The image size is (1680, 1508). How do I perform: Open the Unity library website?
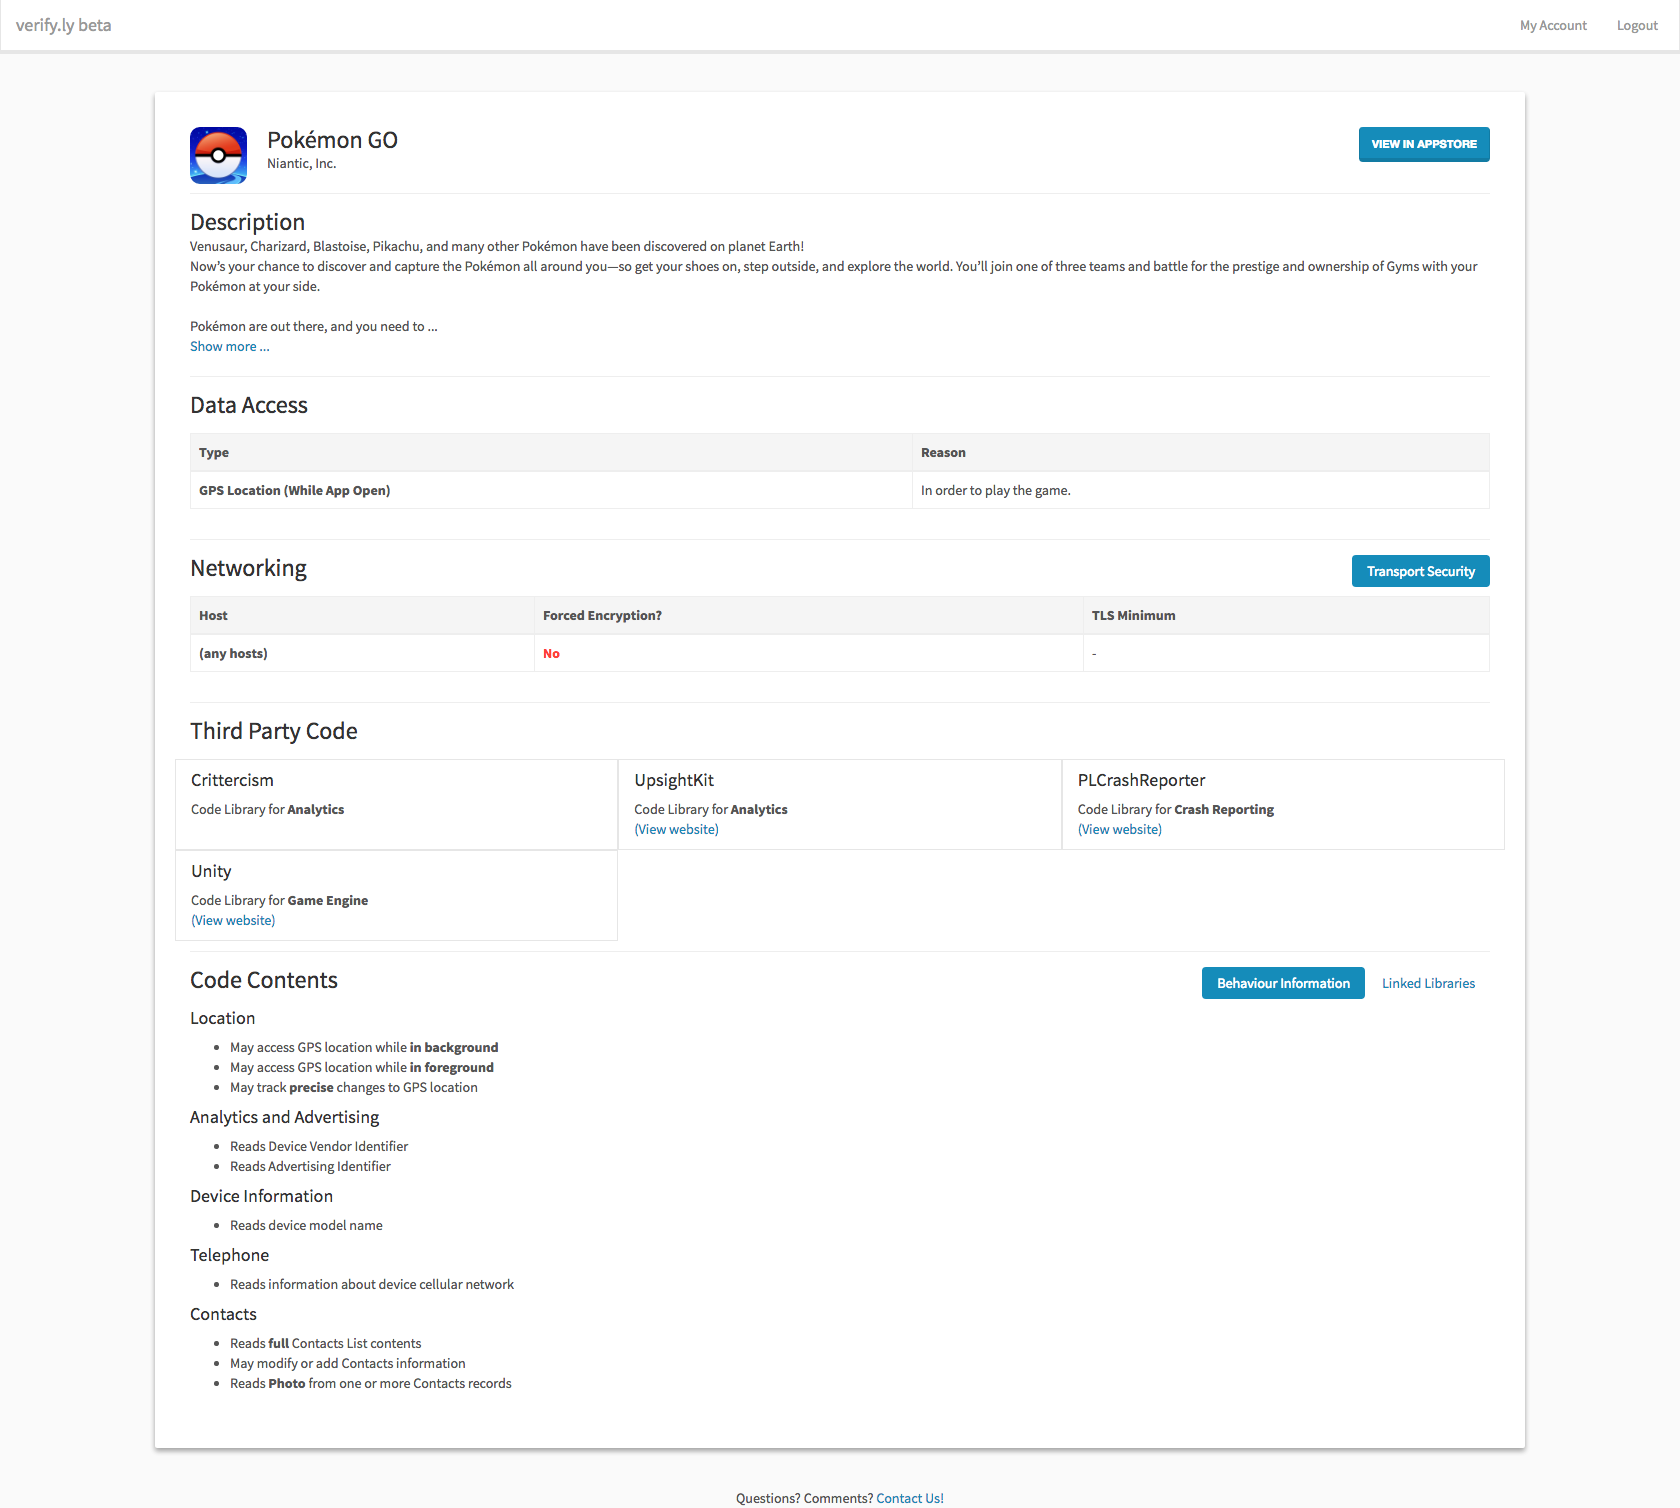pyautogui.click(x=232, y=920)
